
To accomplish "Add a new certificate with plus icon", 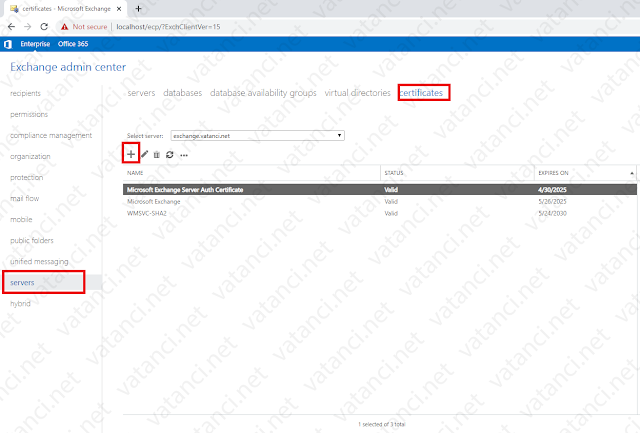I will (x=131, y=154).
